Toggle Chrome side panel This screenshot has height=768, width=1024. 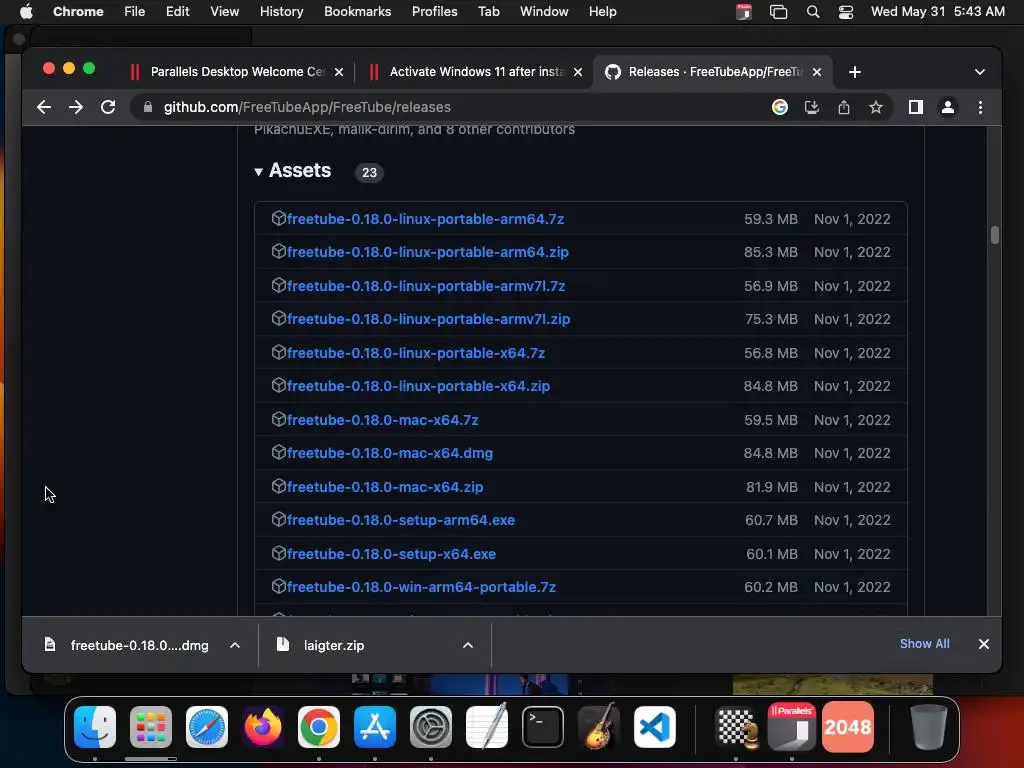pyautogui.click(x=916, y=107)
